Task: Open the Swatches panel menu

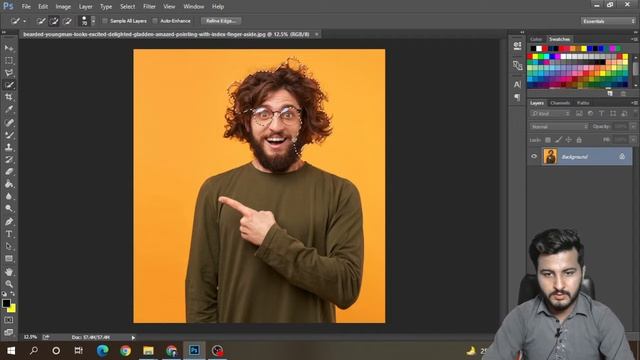Action: [x=634, y=39]
